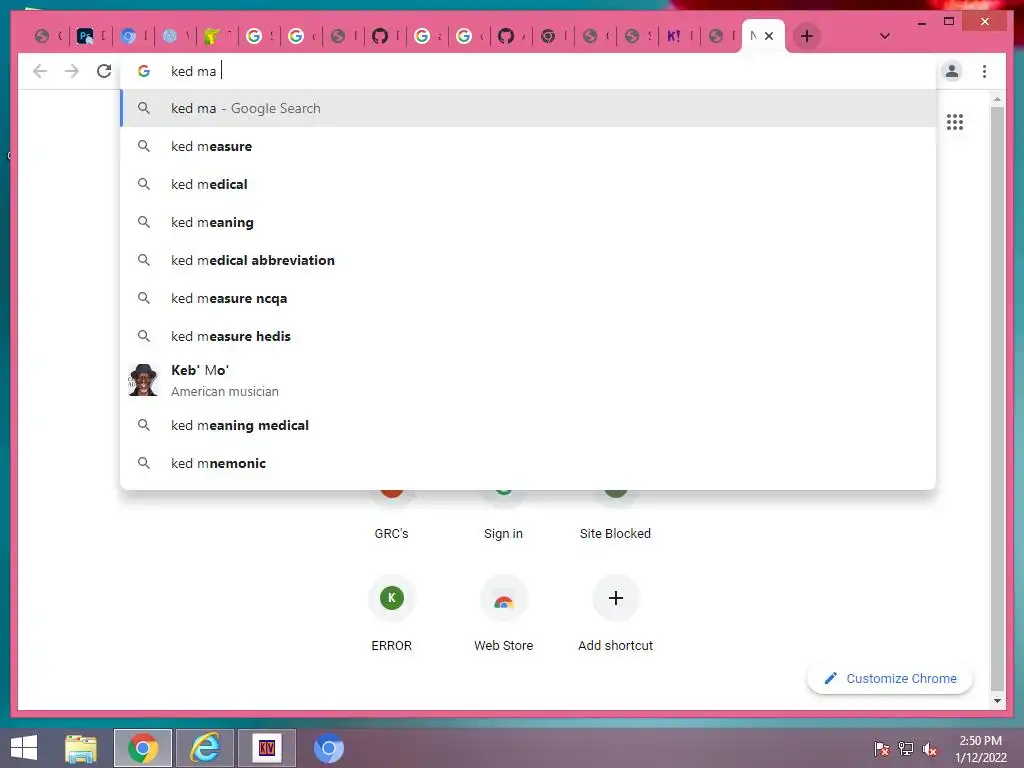Open the KIV taskbar application

click(266, 748)
